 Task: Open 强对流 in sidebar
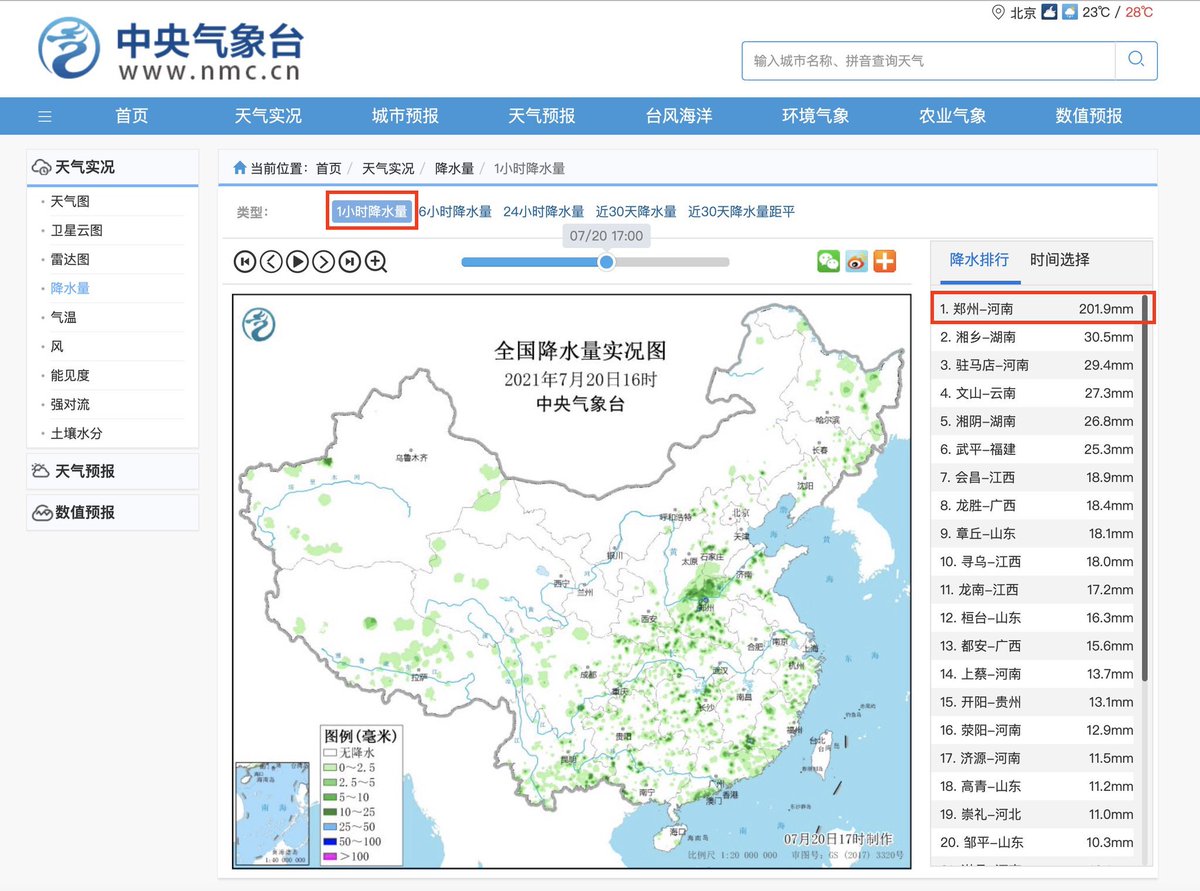(70, 404)
